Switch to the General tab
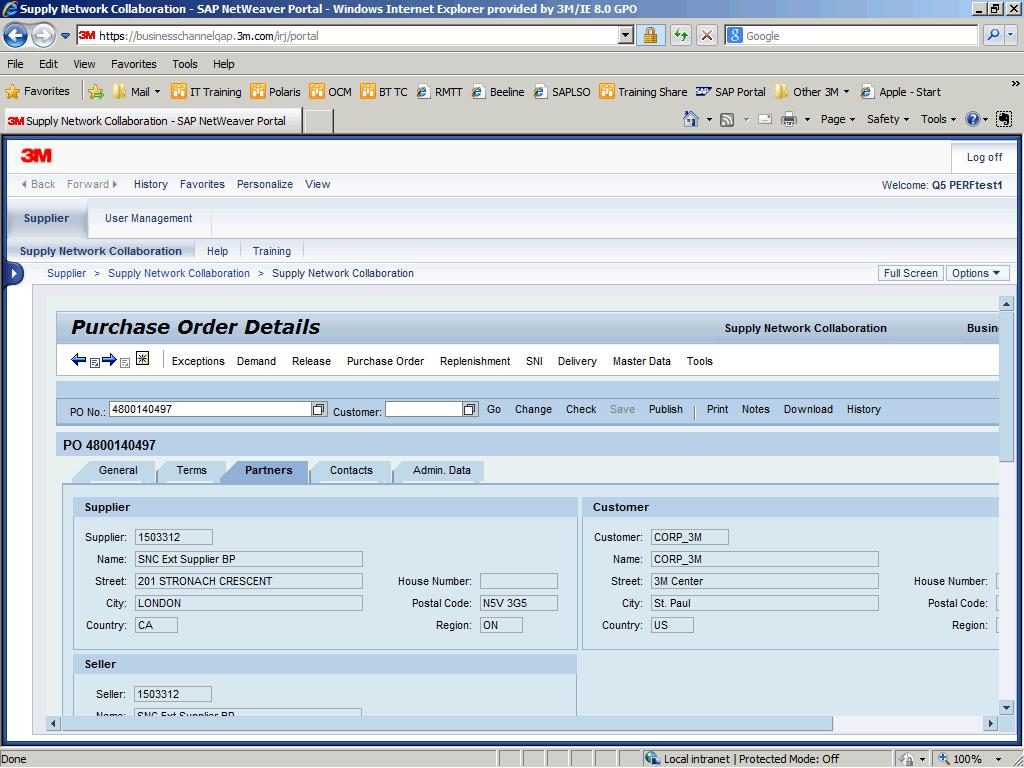 pyautogui.click(x=118, y=470)
